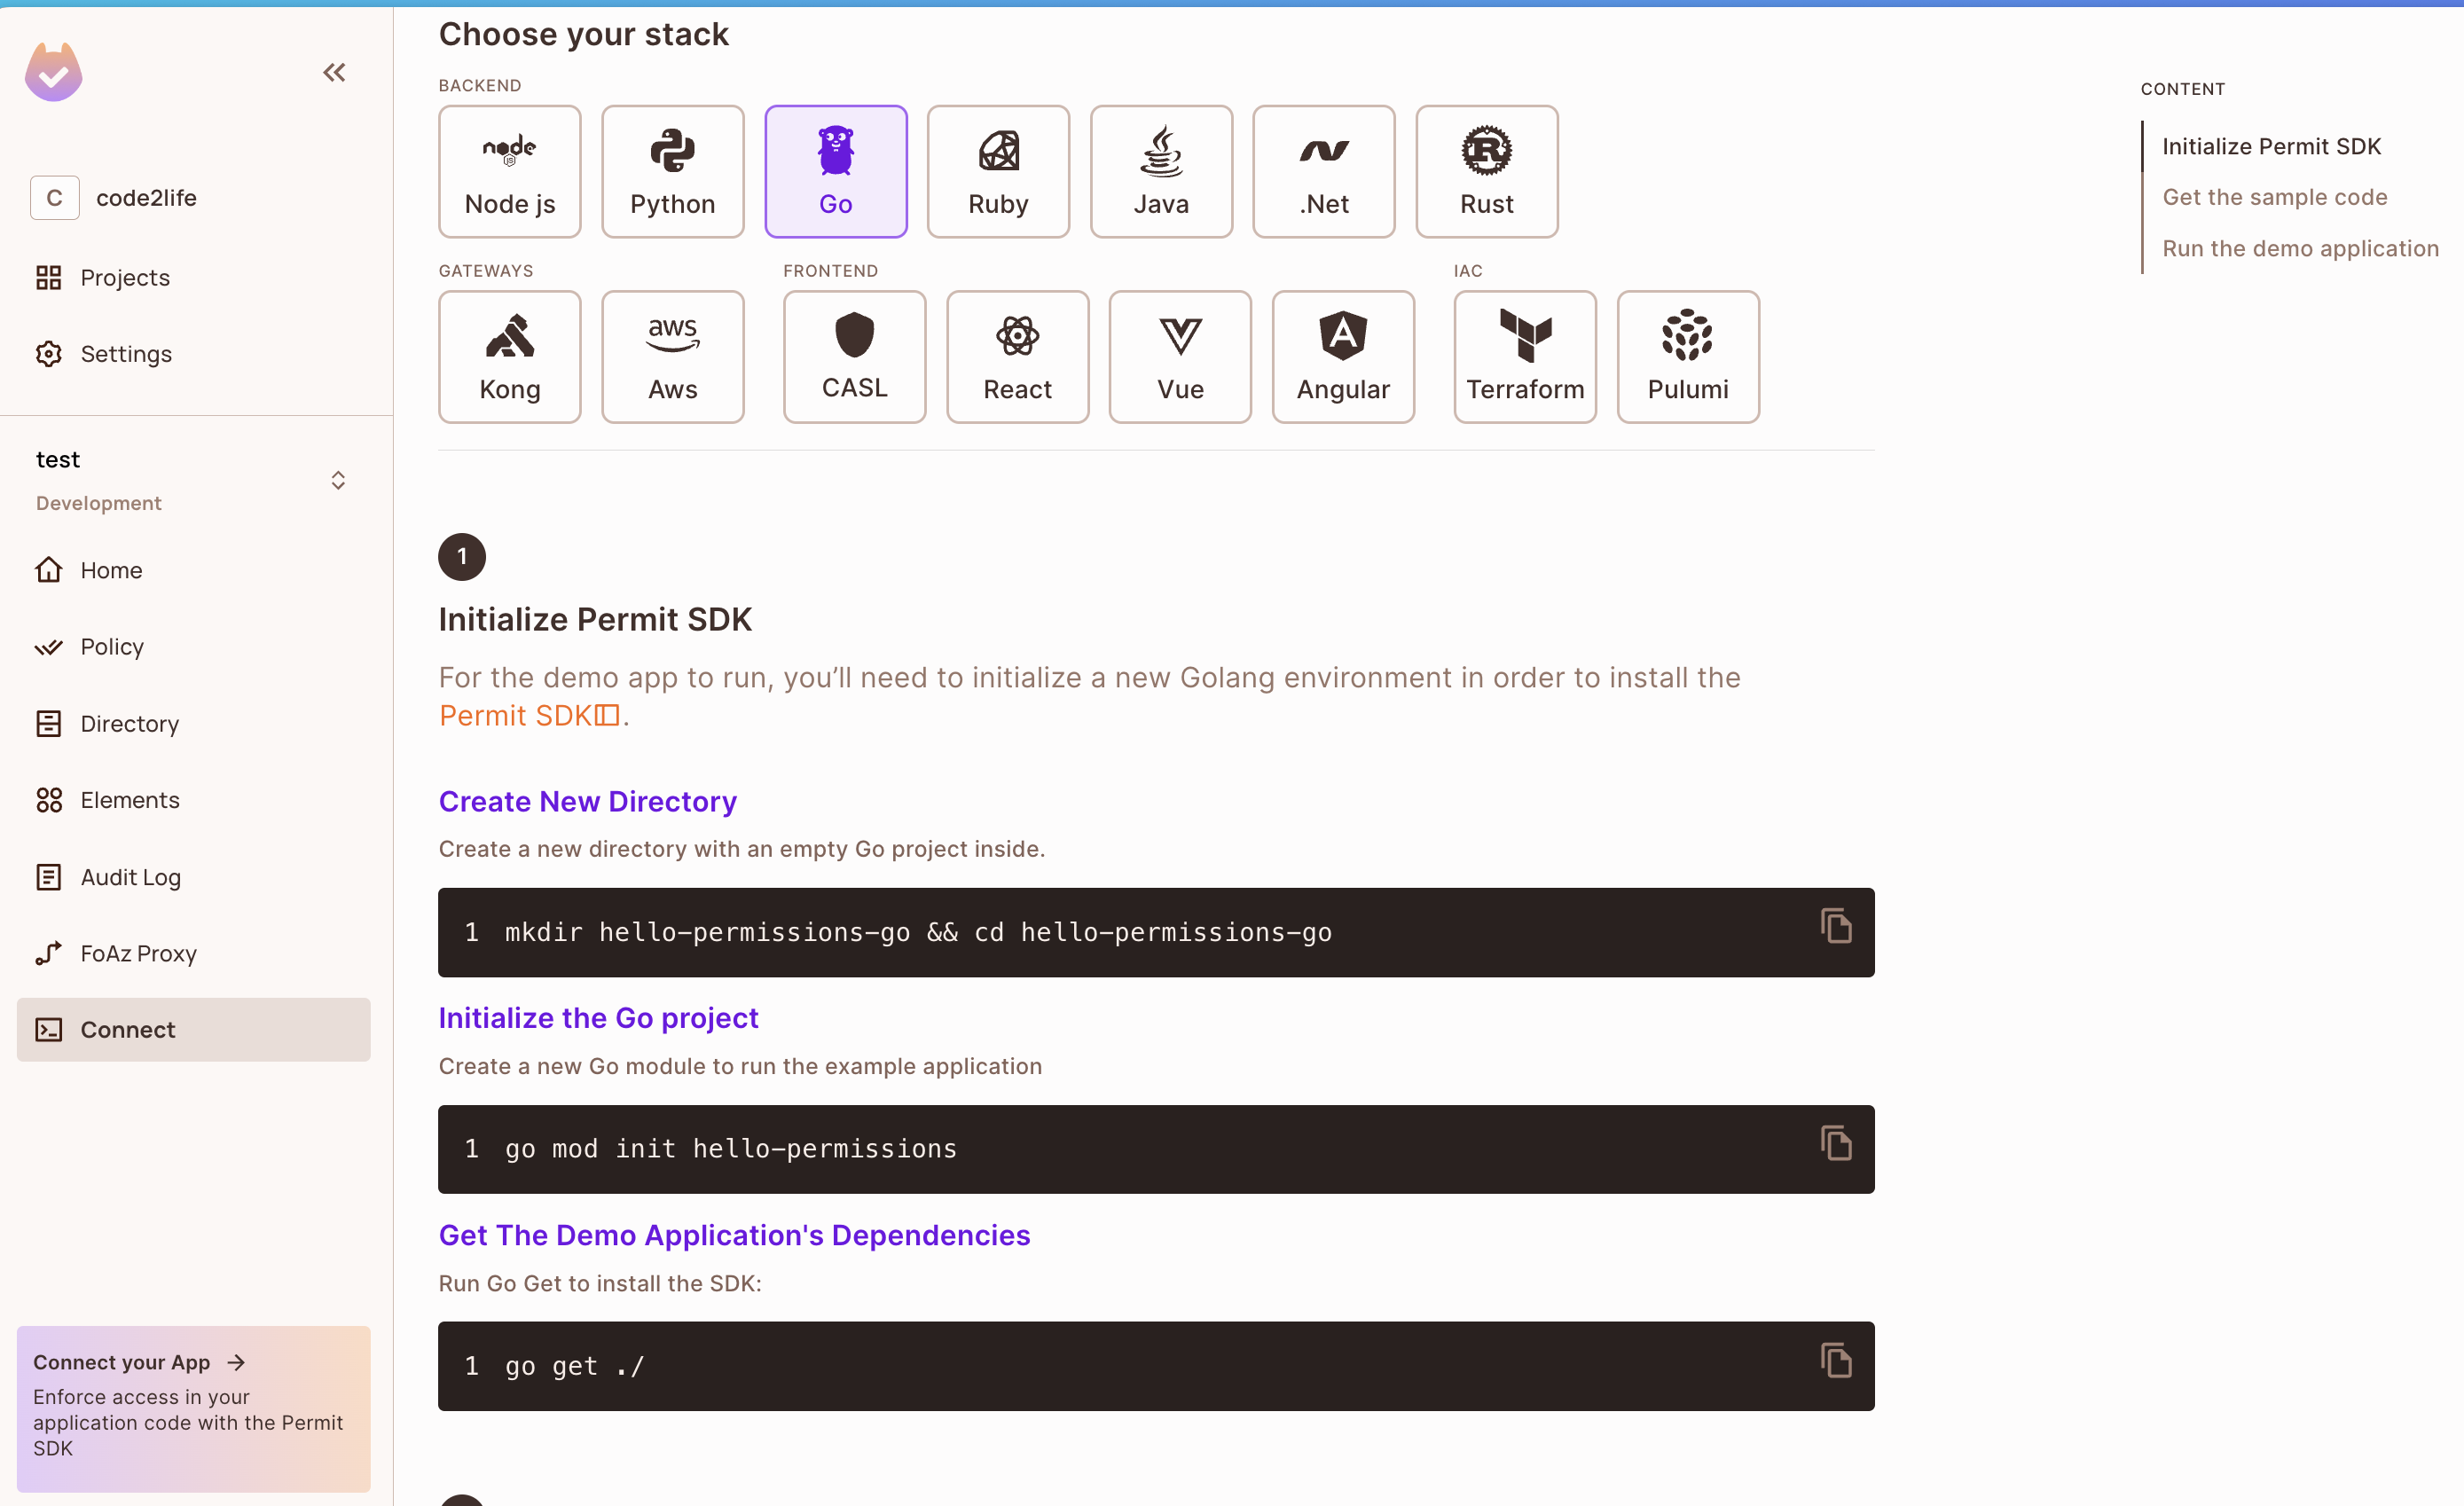This screenshot has width=2464, height=1506.
Task: Click Get The Demo Application's Dependencies heading
Action: coord(735,1235)
